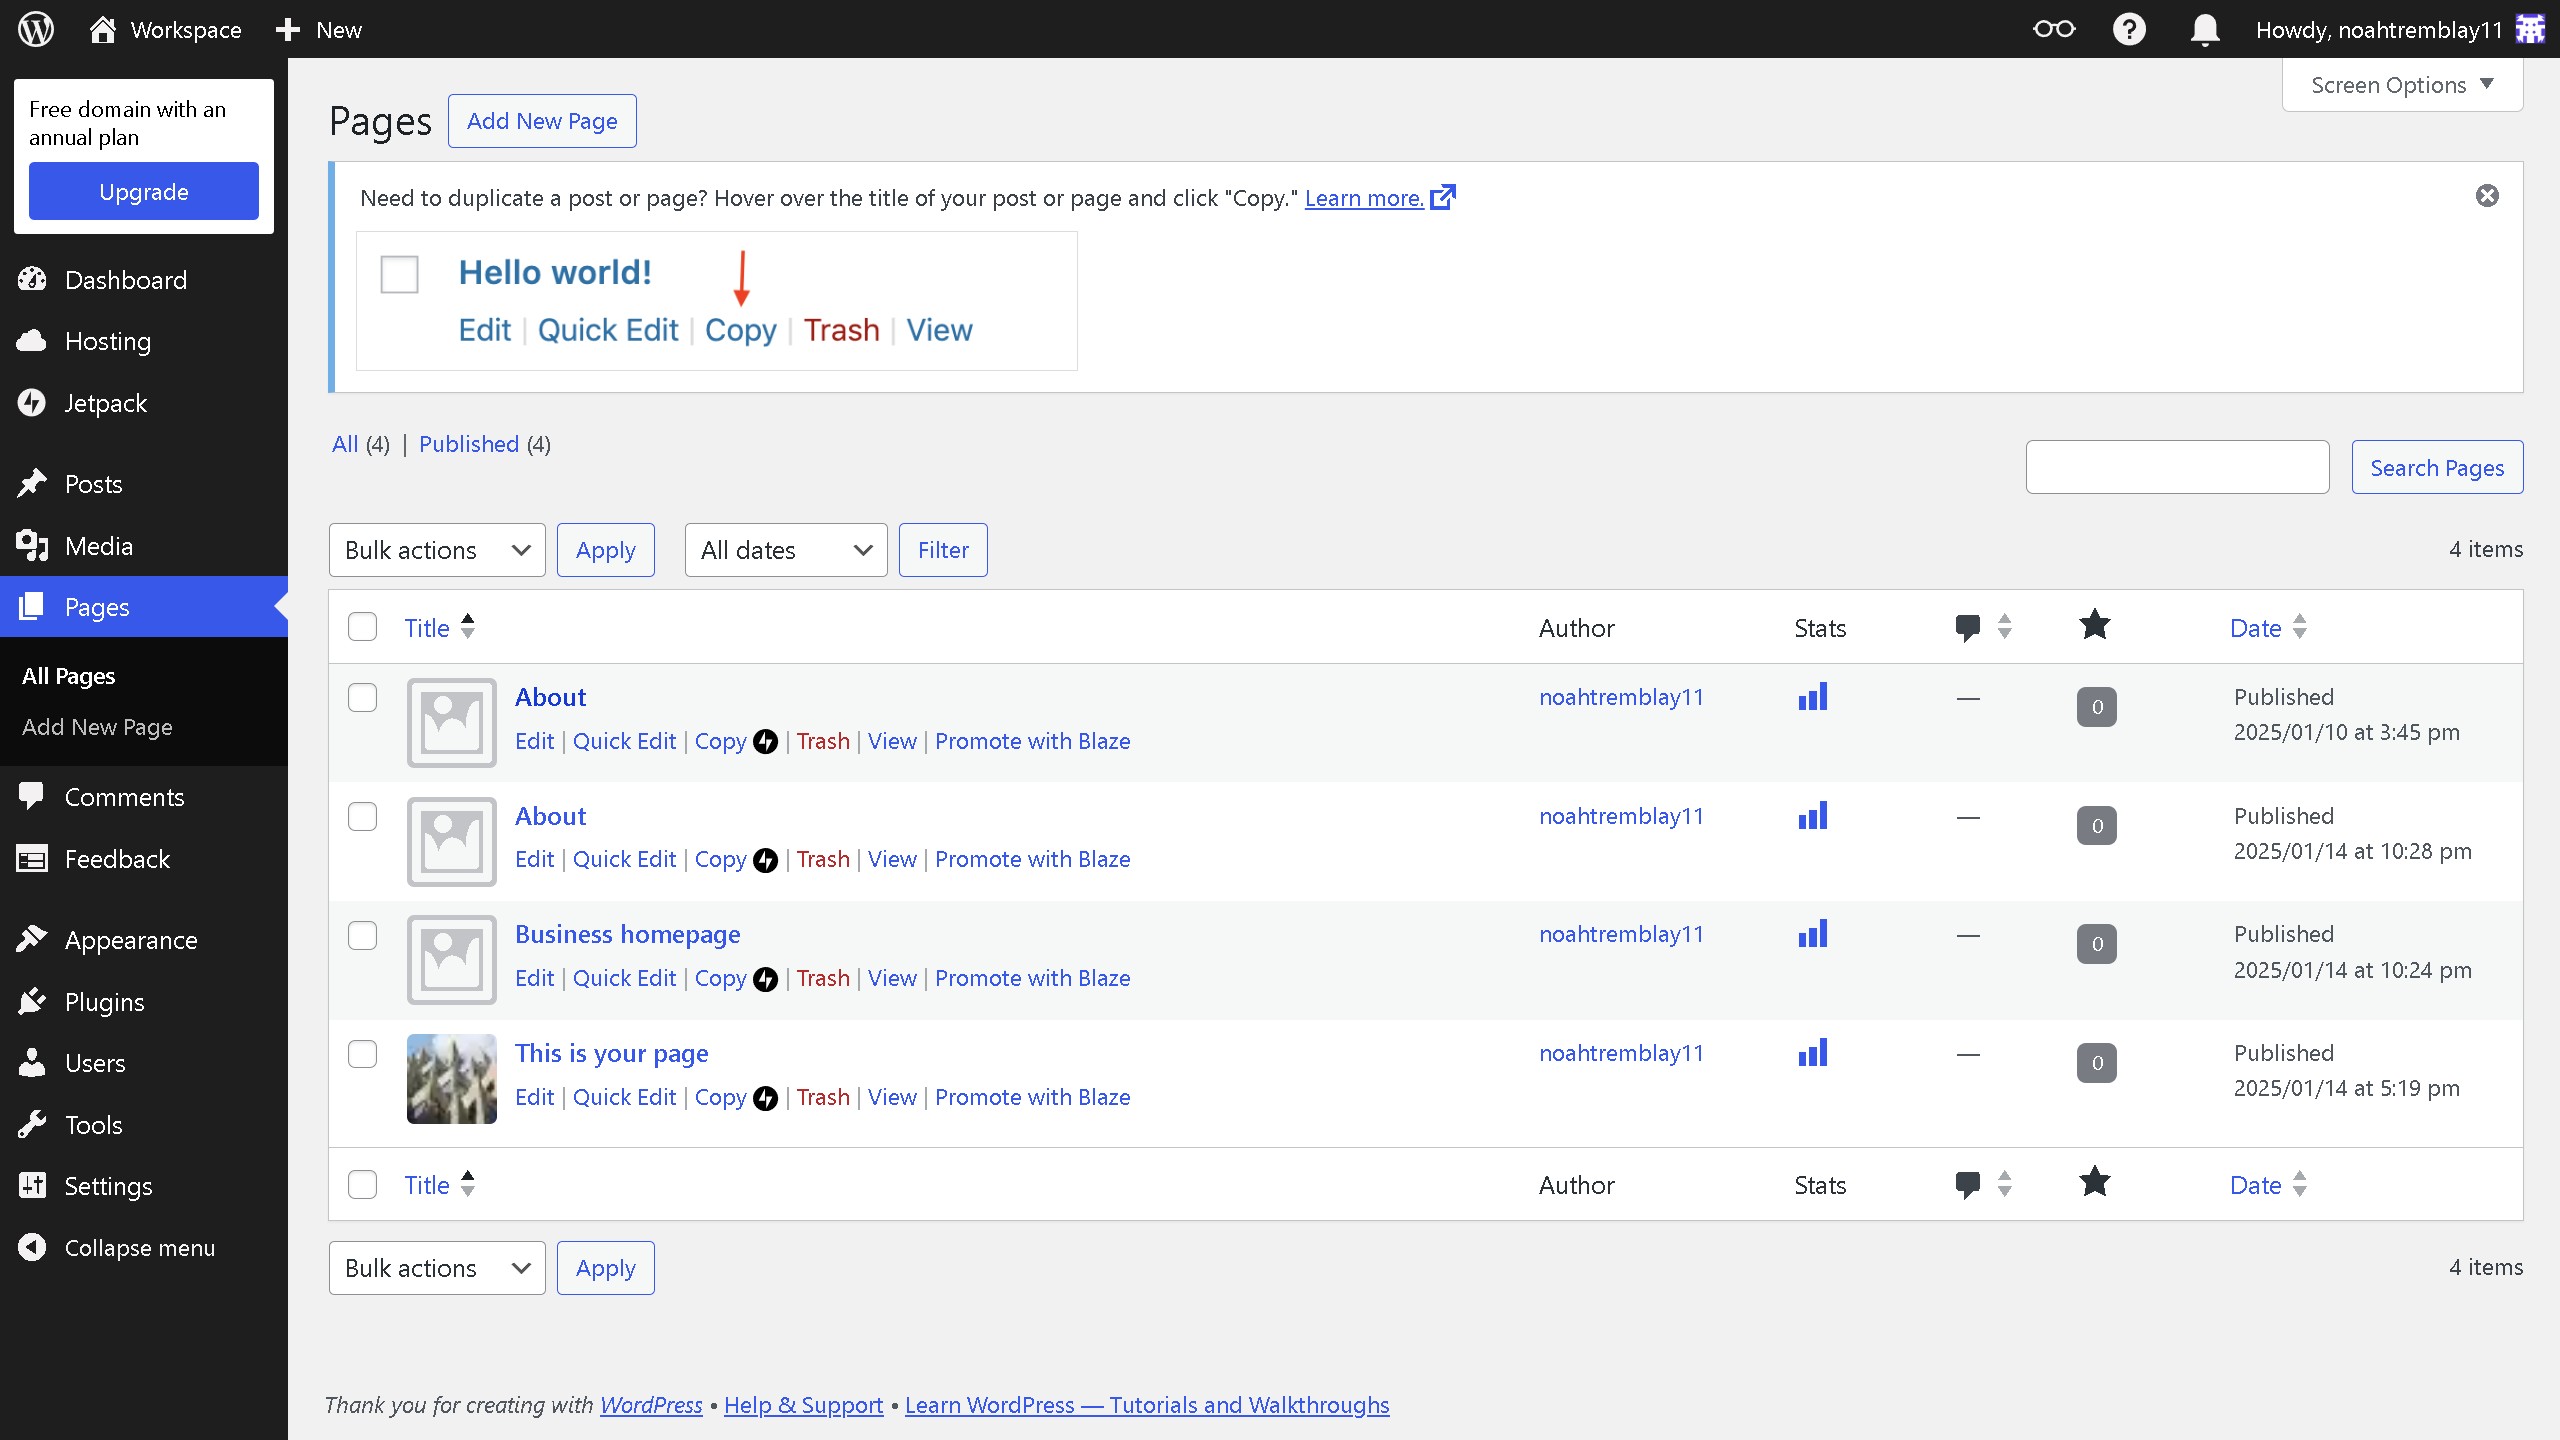The image size is (2560, 1440).
Task: View stats bar icon for Business homepage
Action: (1812, 935)
